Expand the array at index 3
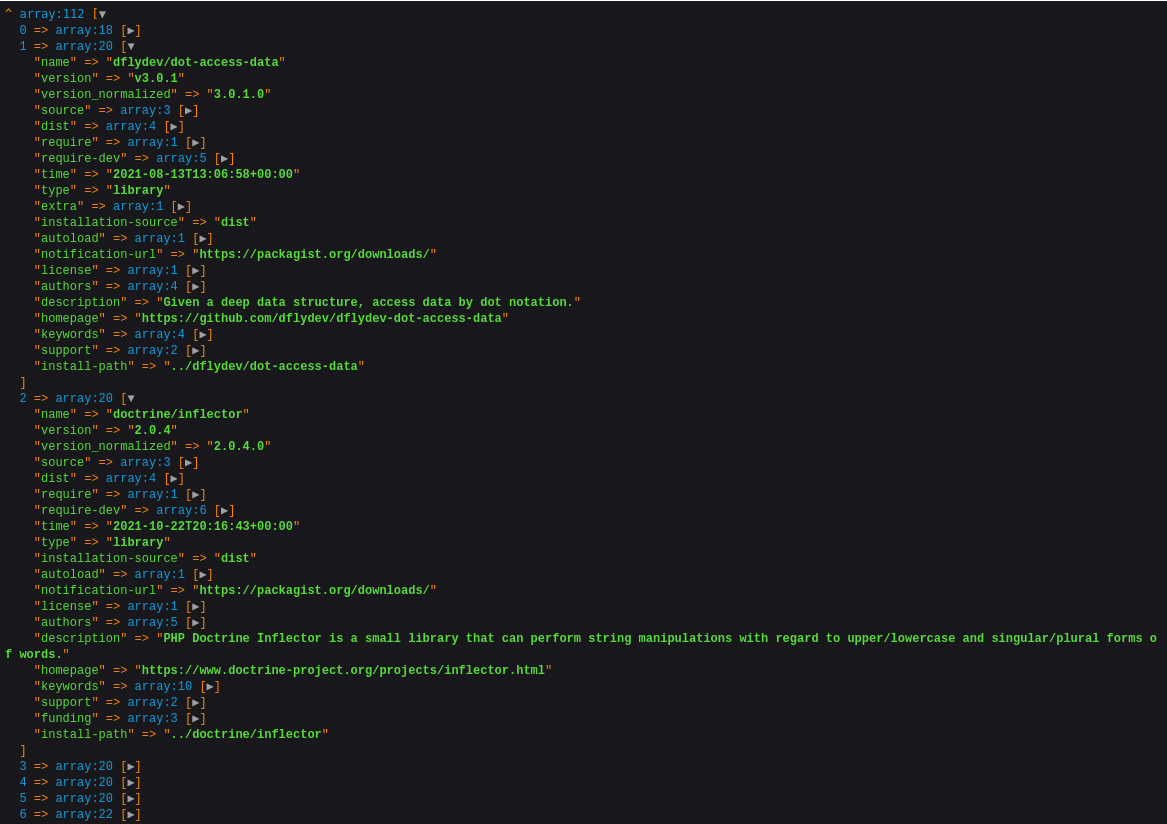This screenshot has width=1167, height=824. pos(131,767)
